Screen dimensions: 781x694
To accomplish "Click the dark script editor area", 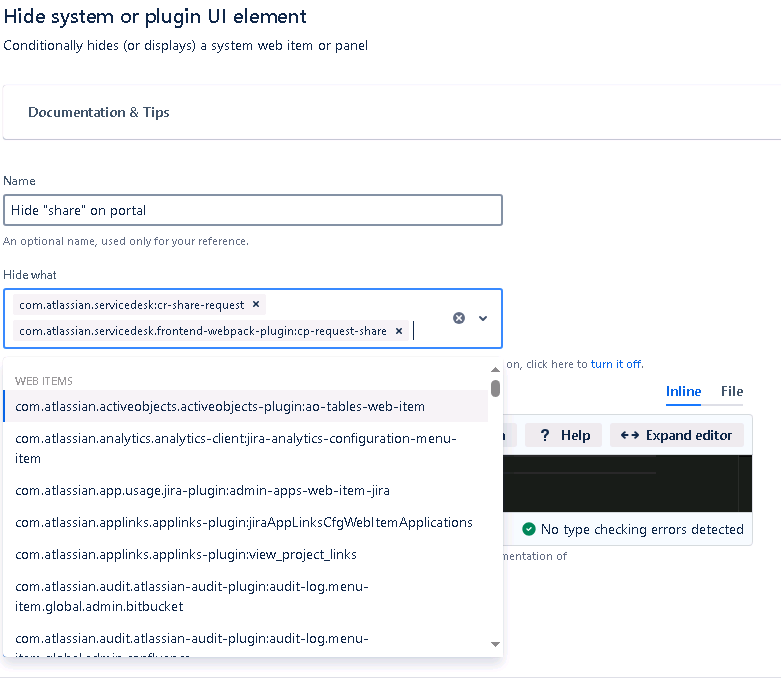I will point(627,483).
